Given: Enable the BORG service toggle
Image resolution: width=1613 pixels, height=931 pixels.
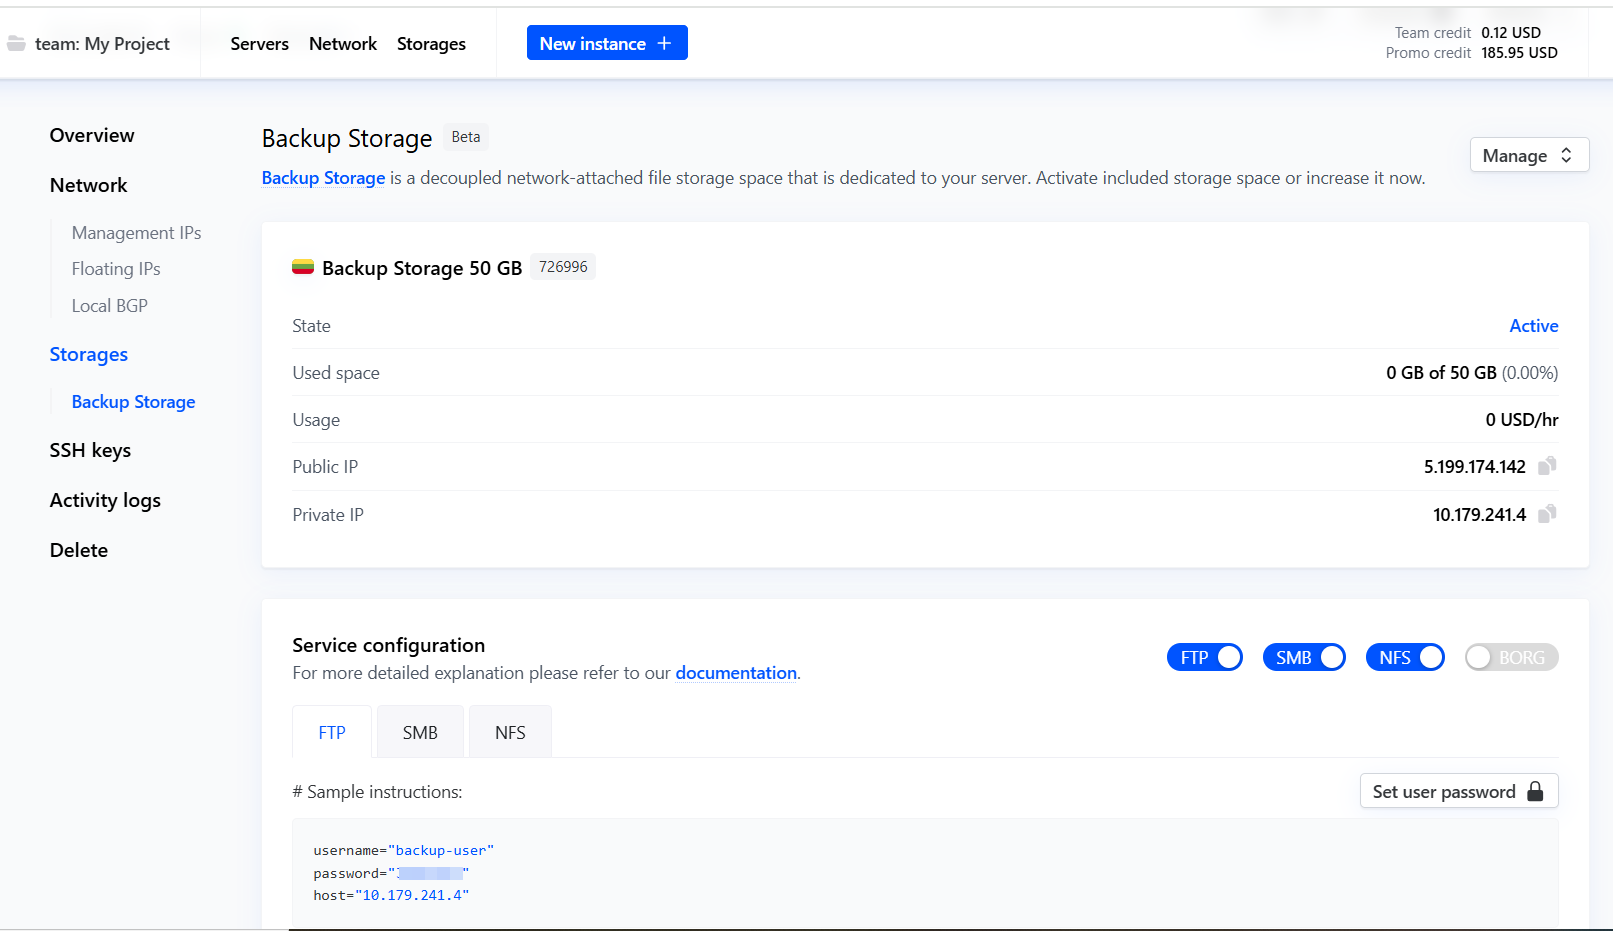Looking at the screenshot, I should tap(1511, 657).
